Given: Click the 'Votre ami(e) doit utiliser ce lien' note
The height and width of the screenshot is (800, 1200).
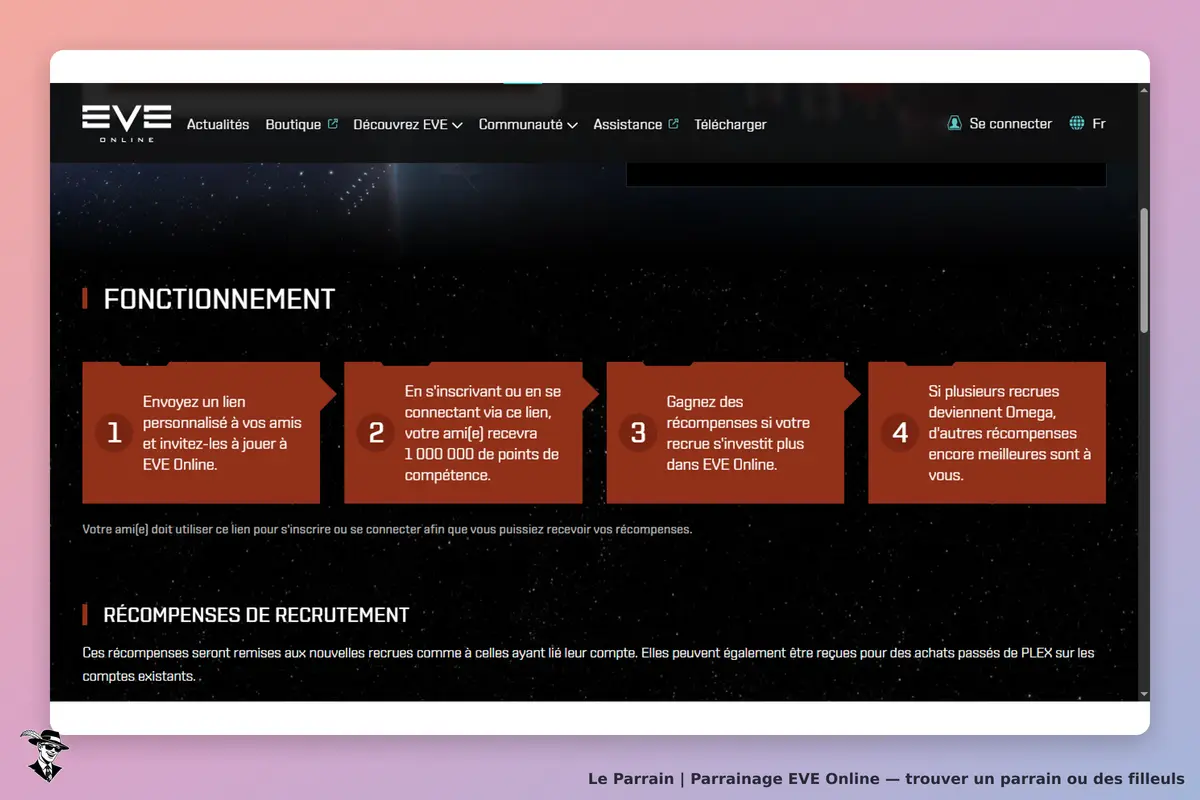Looking at the screenshot, I should (387, 529).
